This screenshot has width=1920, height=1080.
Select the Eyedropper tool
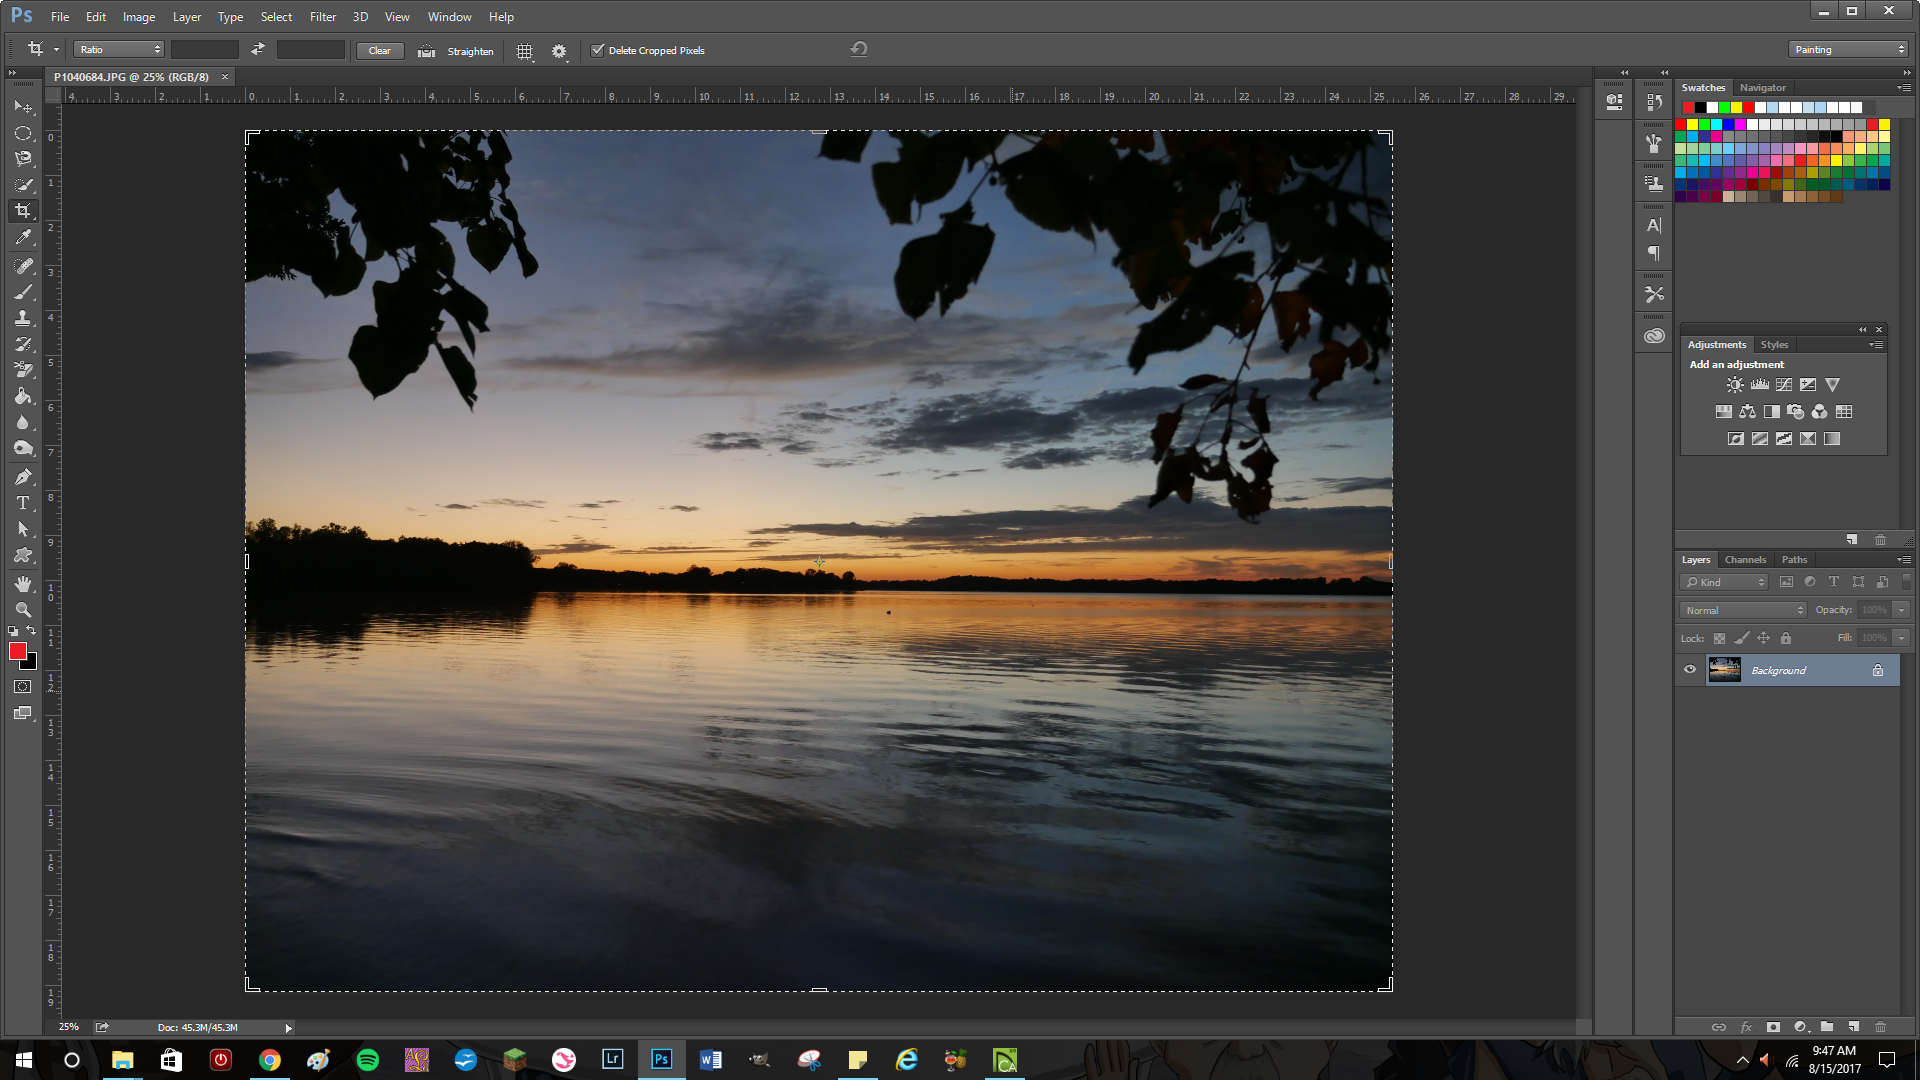point(23,238)
